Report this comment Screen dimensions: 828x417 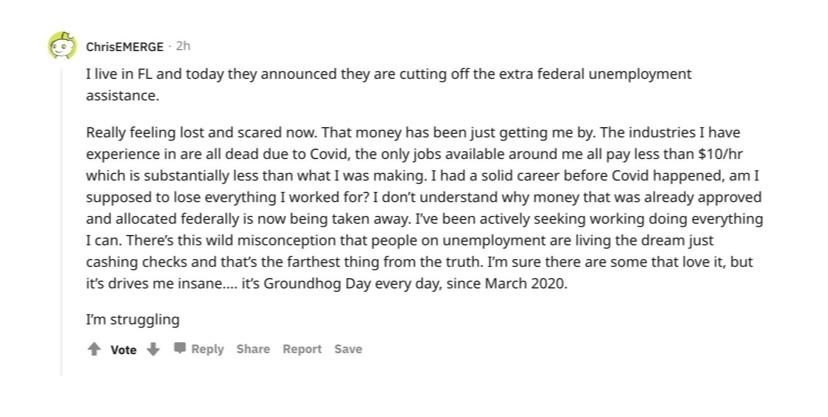coord(302,349)
